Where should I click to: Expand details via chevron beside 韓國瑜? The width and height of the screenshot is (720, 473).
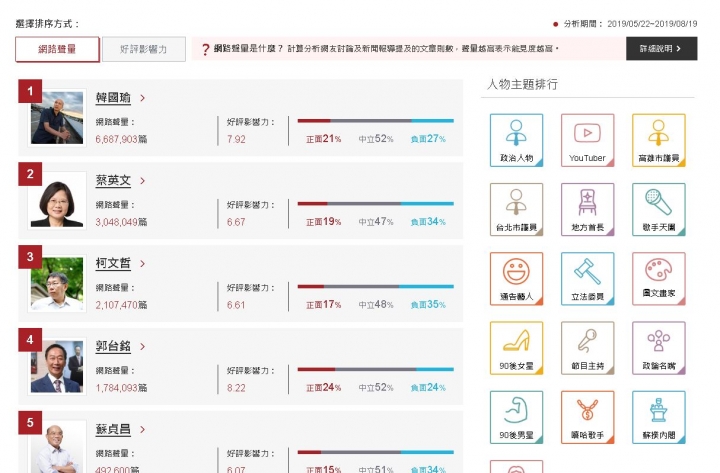tap(142, 98)
